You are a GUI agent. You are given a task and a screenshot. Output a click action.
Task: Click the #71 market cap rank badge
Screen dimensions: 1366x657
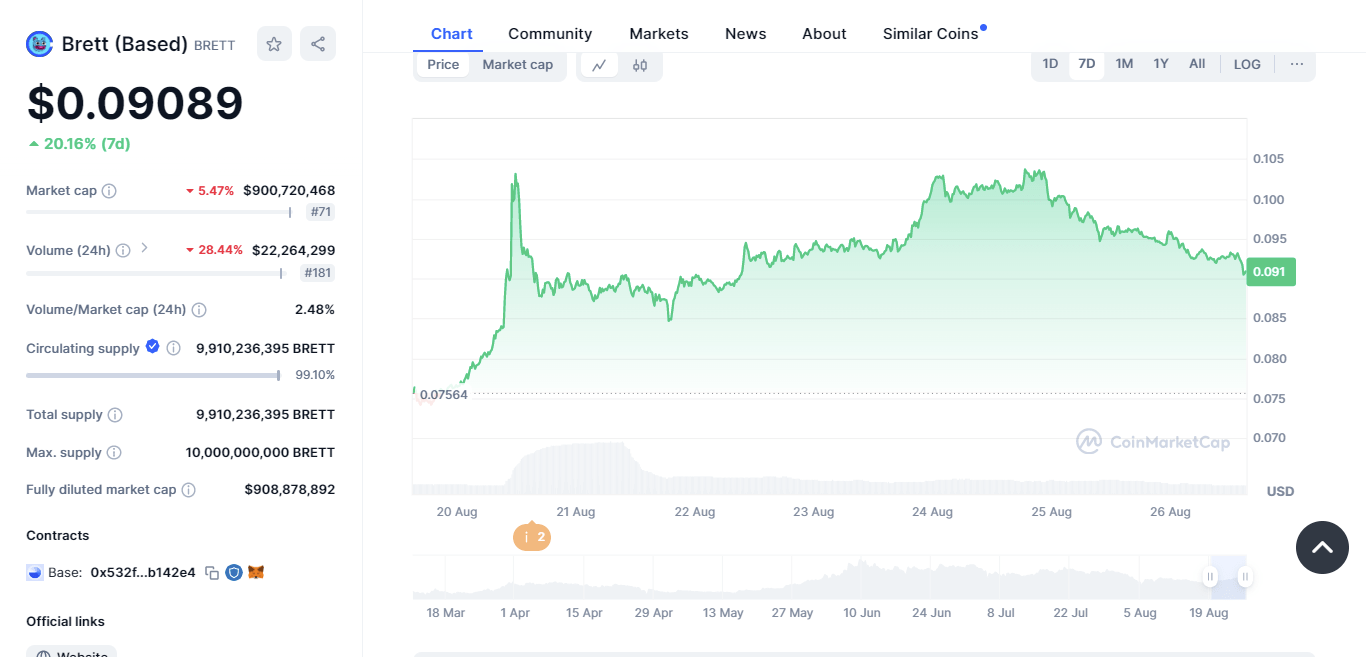coord(321,212)
